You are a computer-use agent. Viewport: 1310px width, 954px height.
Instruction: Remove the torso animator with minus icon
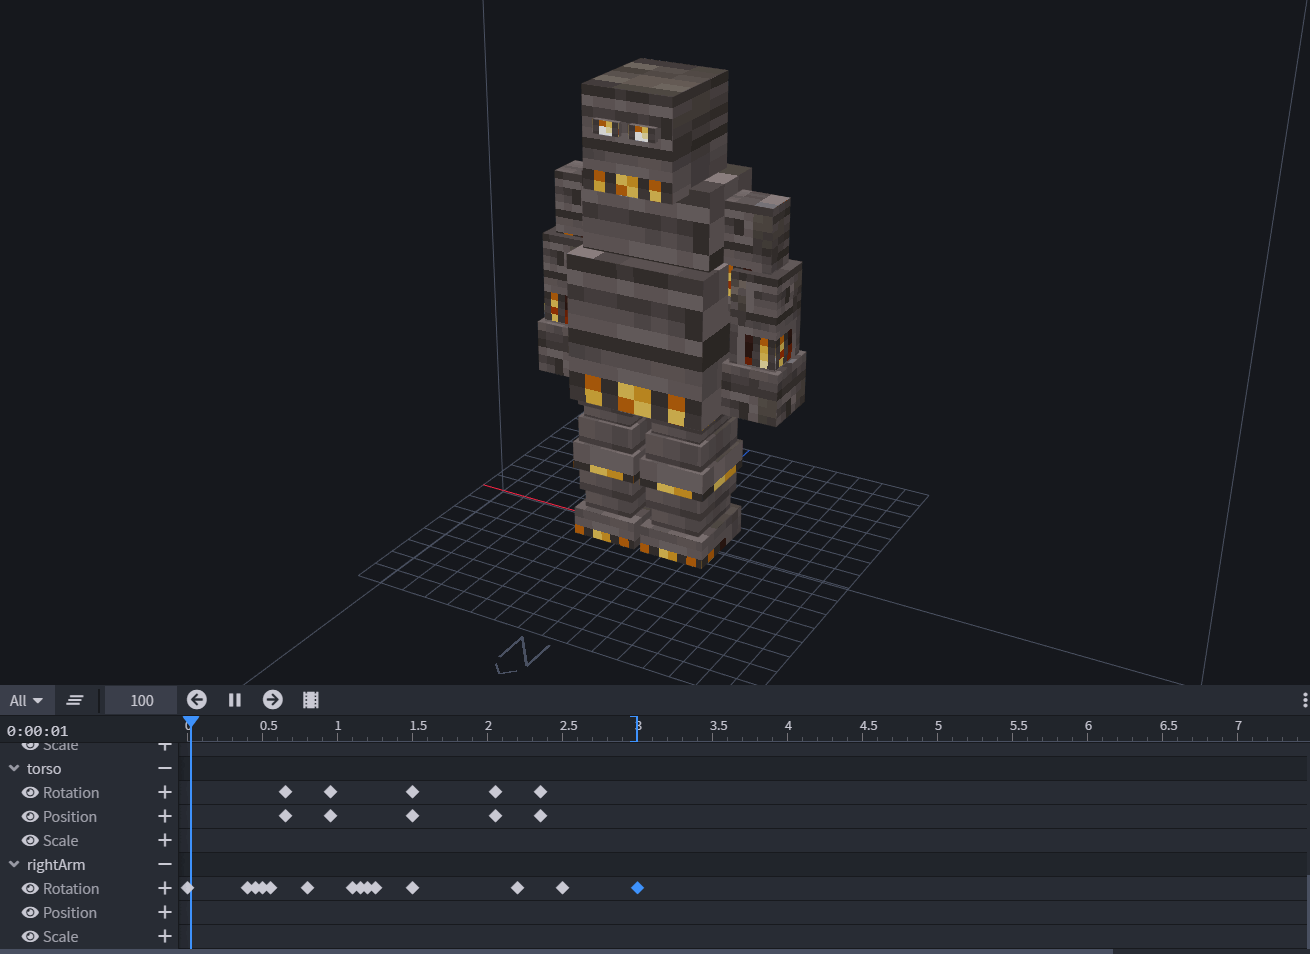click(165, 769)
